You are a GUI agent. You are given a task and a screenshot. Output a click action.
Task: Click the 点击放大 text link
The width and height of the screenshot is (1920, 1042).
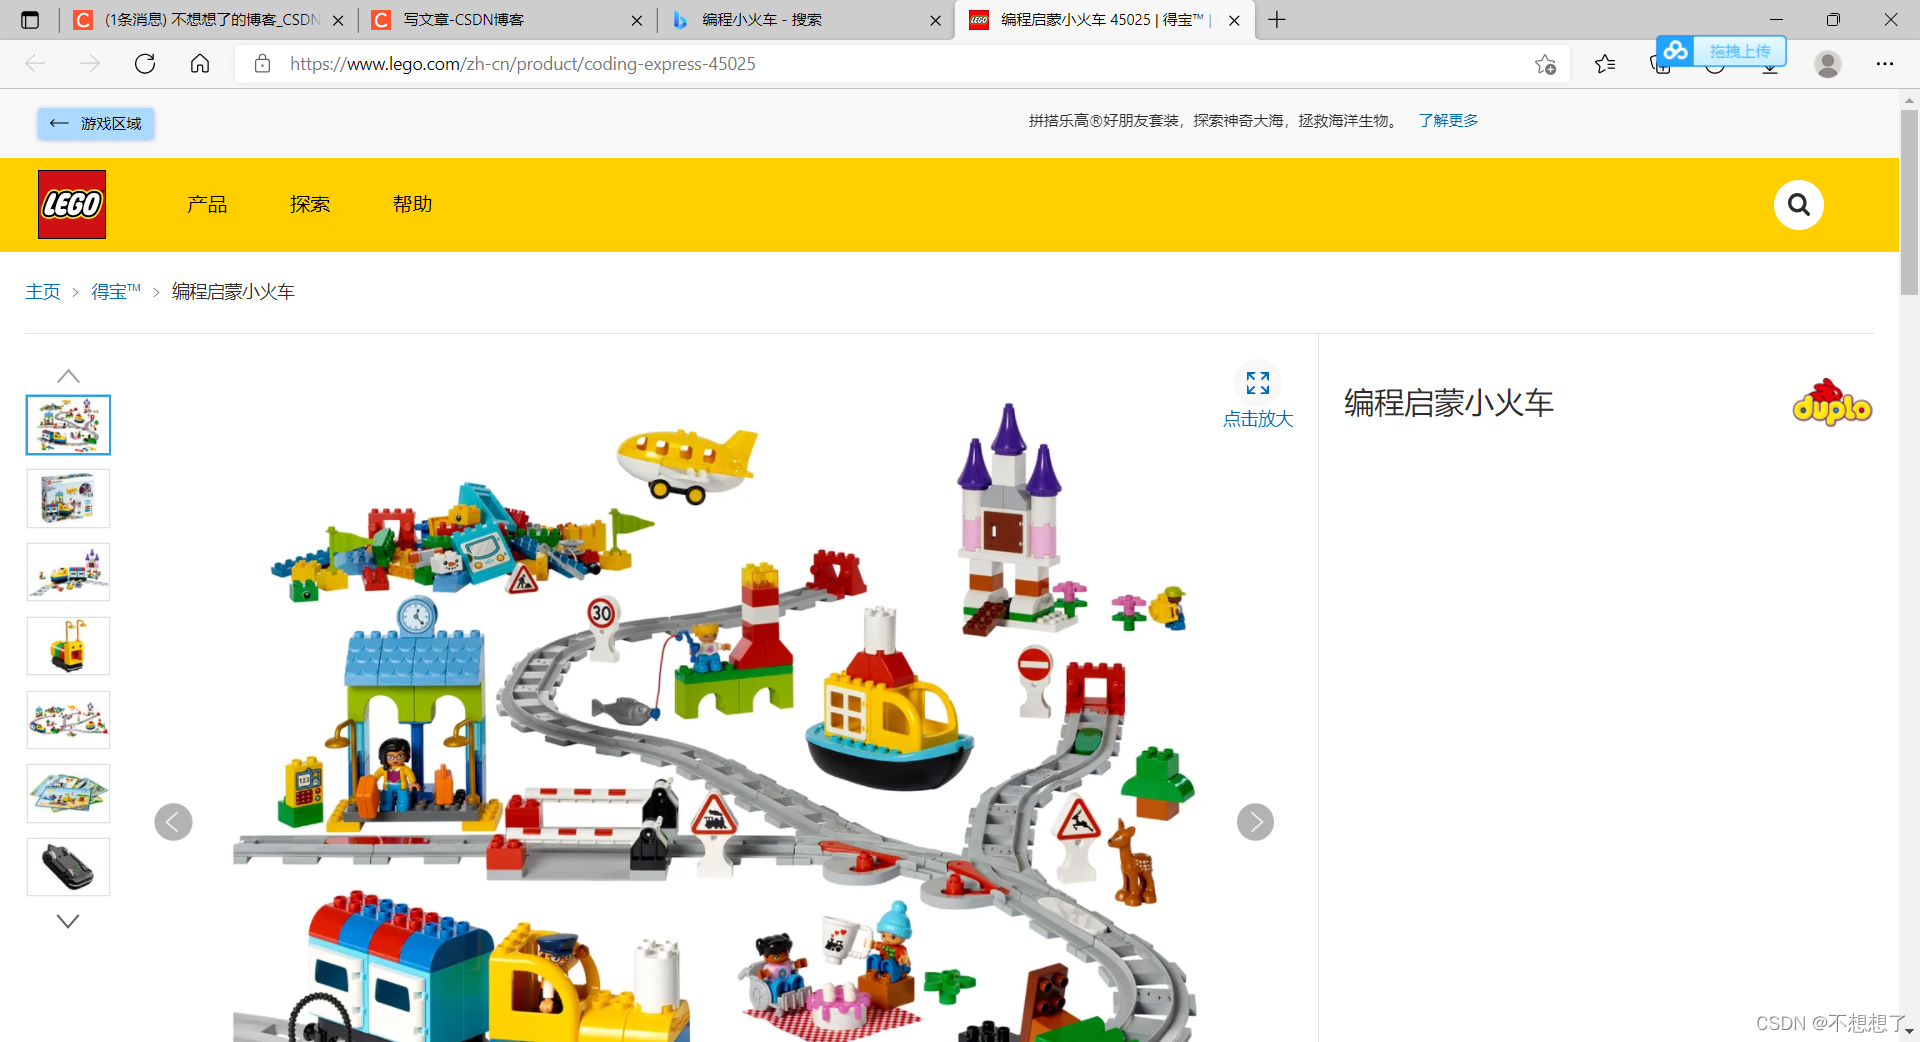[1258, 419]
